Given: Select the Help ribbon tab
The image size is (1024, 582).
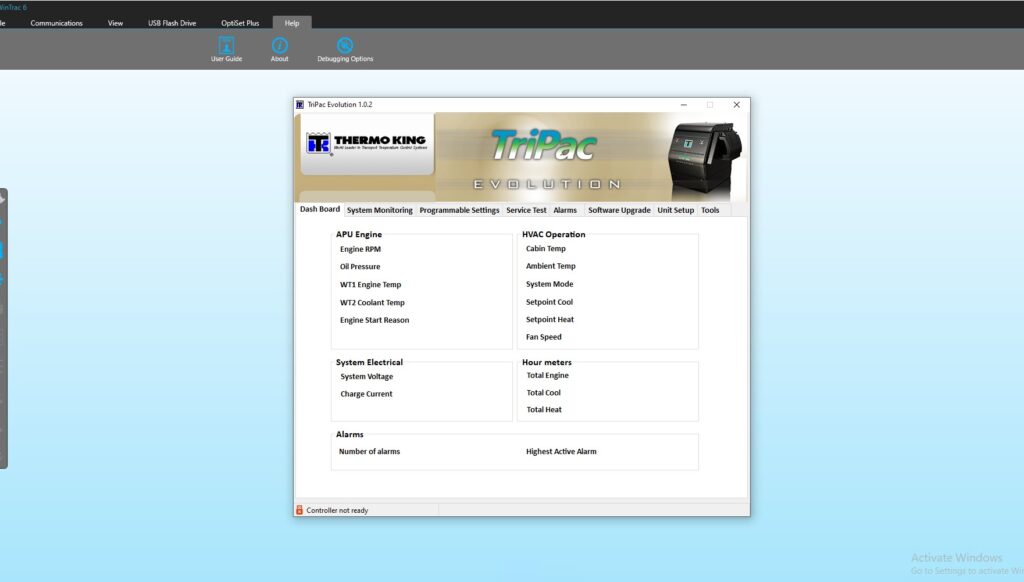Looking at the screenshot, I should (x=292, y=22).
